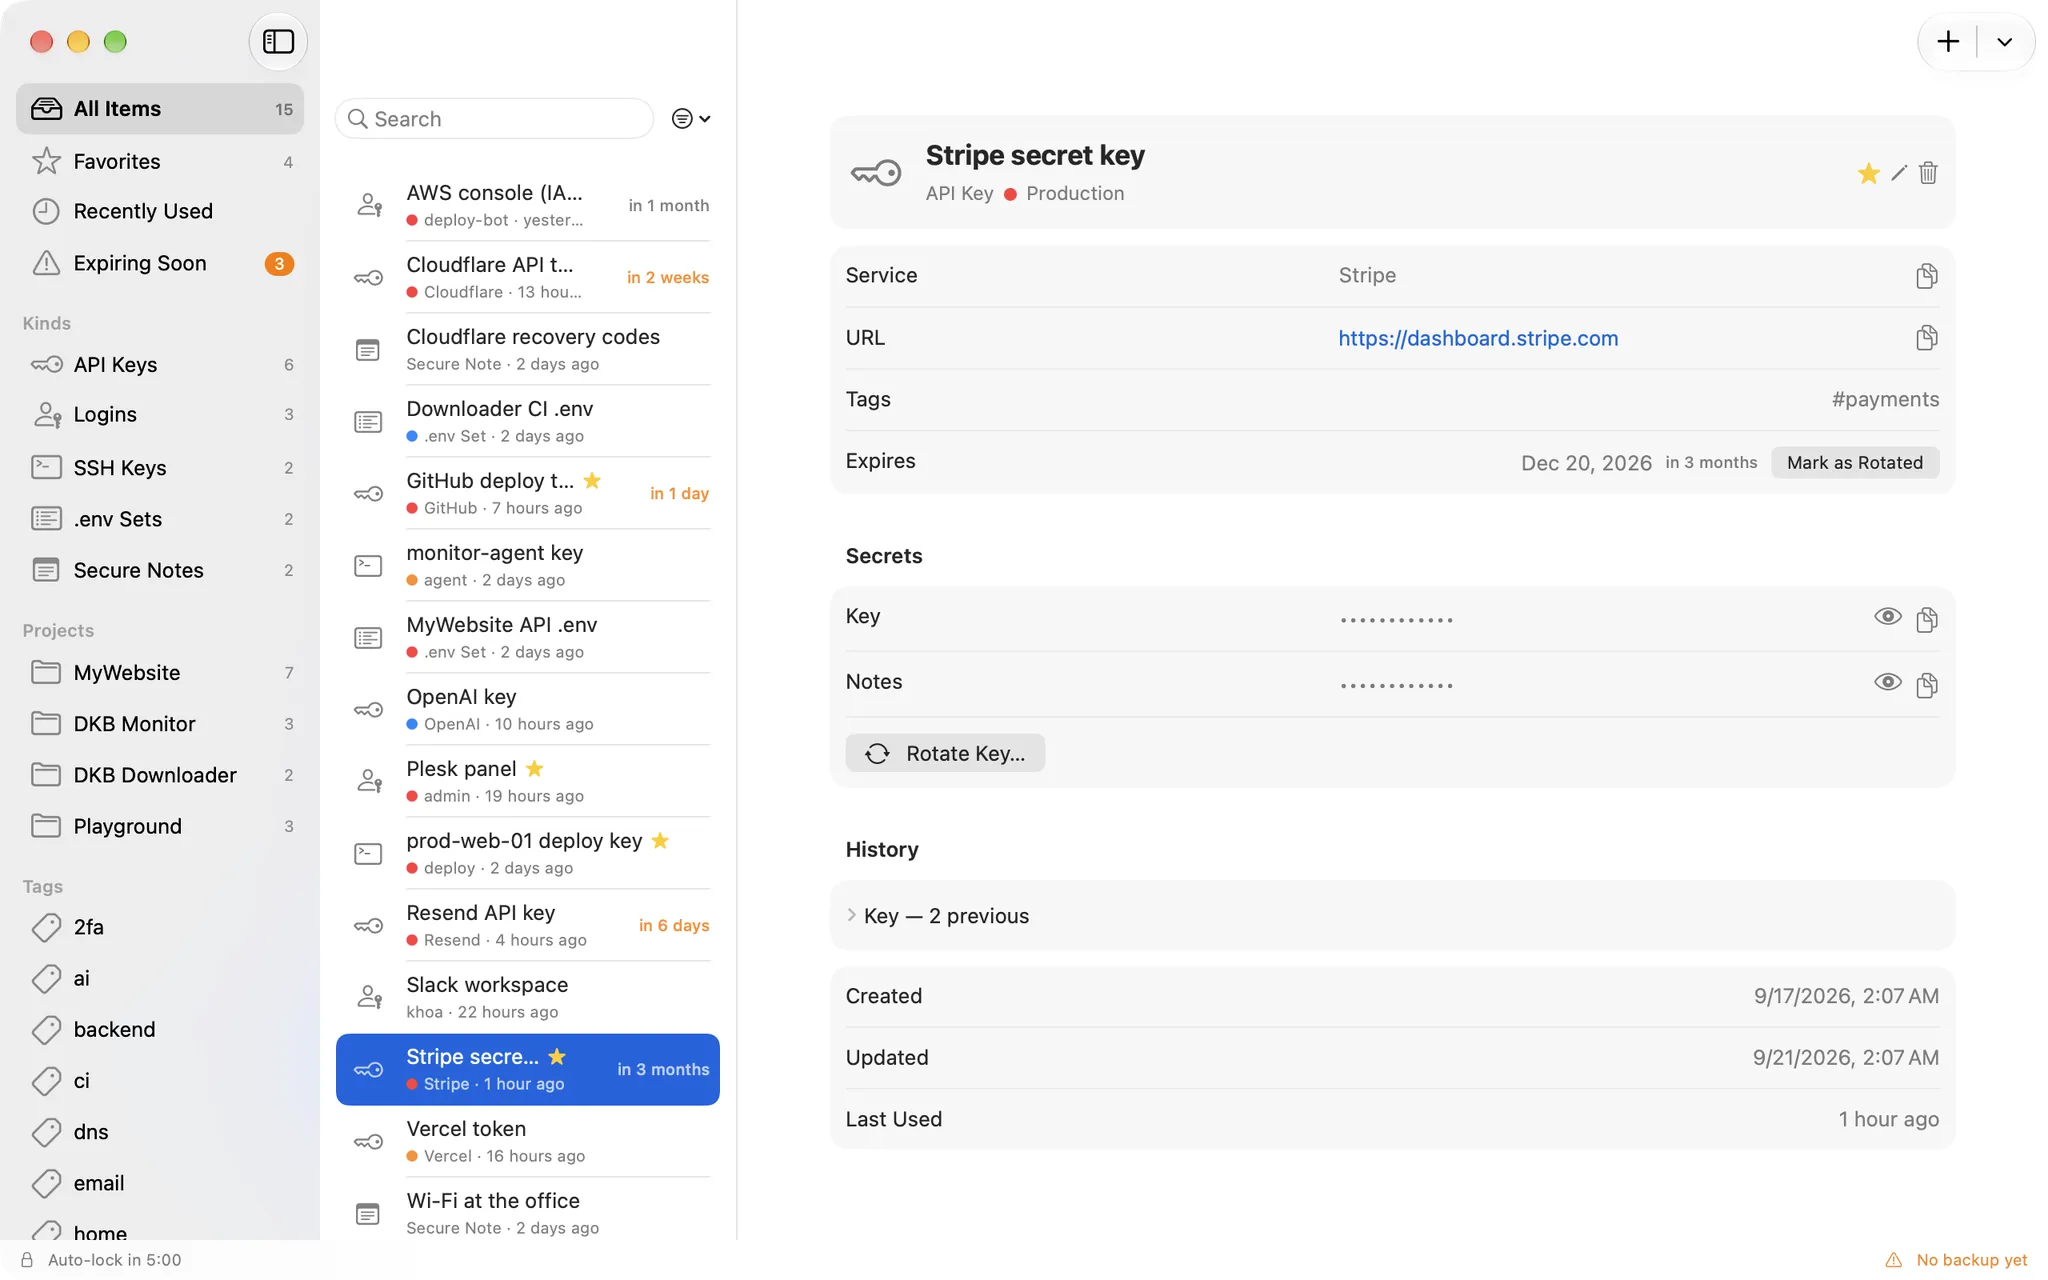Toggle star on Stripe secret list row
Image resolution: width=2048 pixels, height=1280 pixels.
click(557, 1056)
